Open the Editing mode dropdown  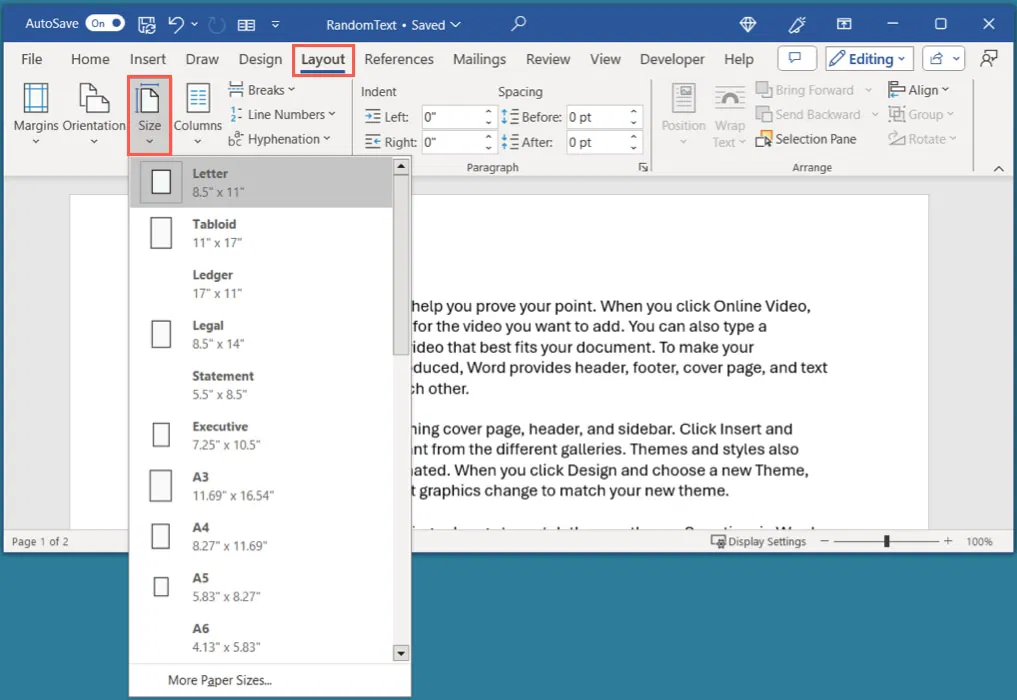click(x=868, y=58)
